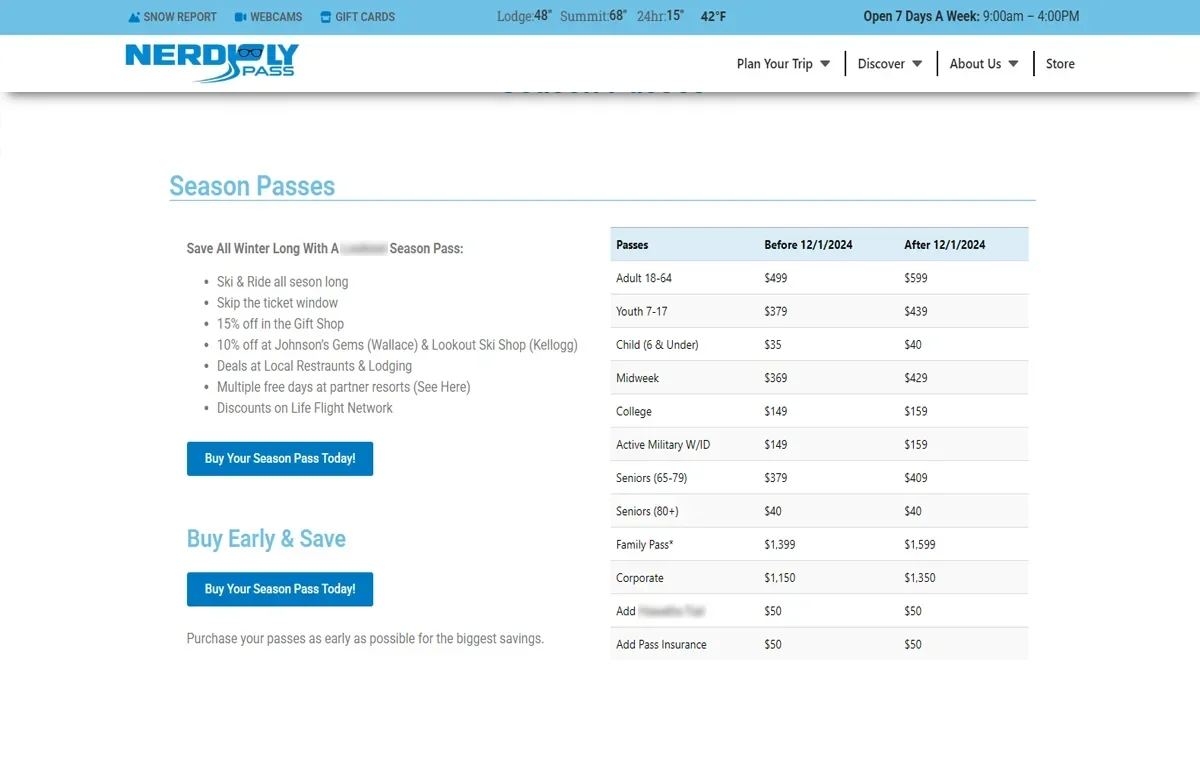Click the Season Passes section heading
1200x772 pixels.
pos(252,186)
